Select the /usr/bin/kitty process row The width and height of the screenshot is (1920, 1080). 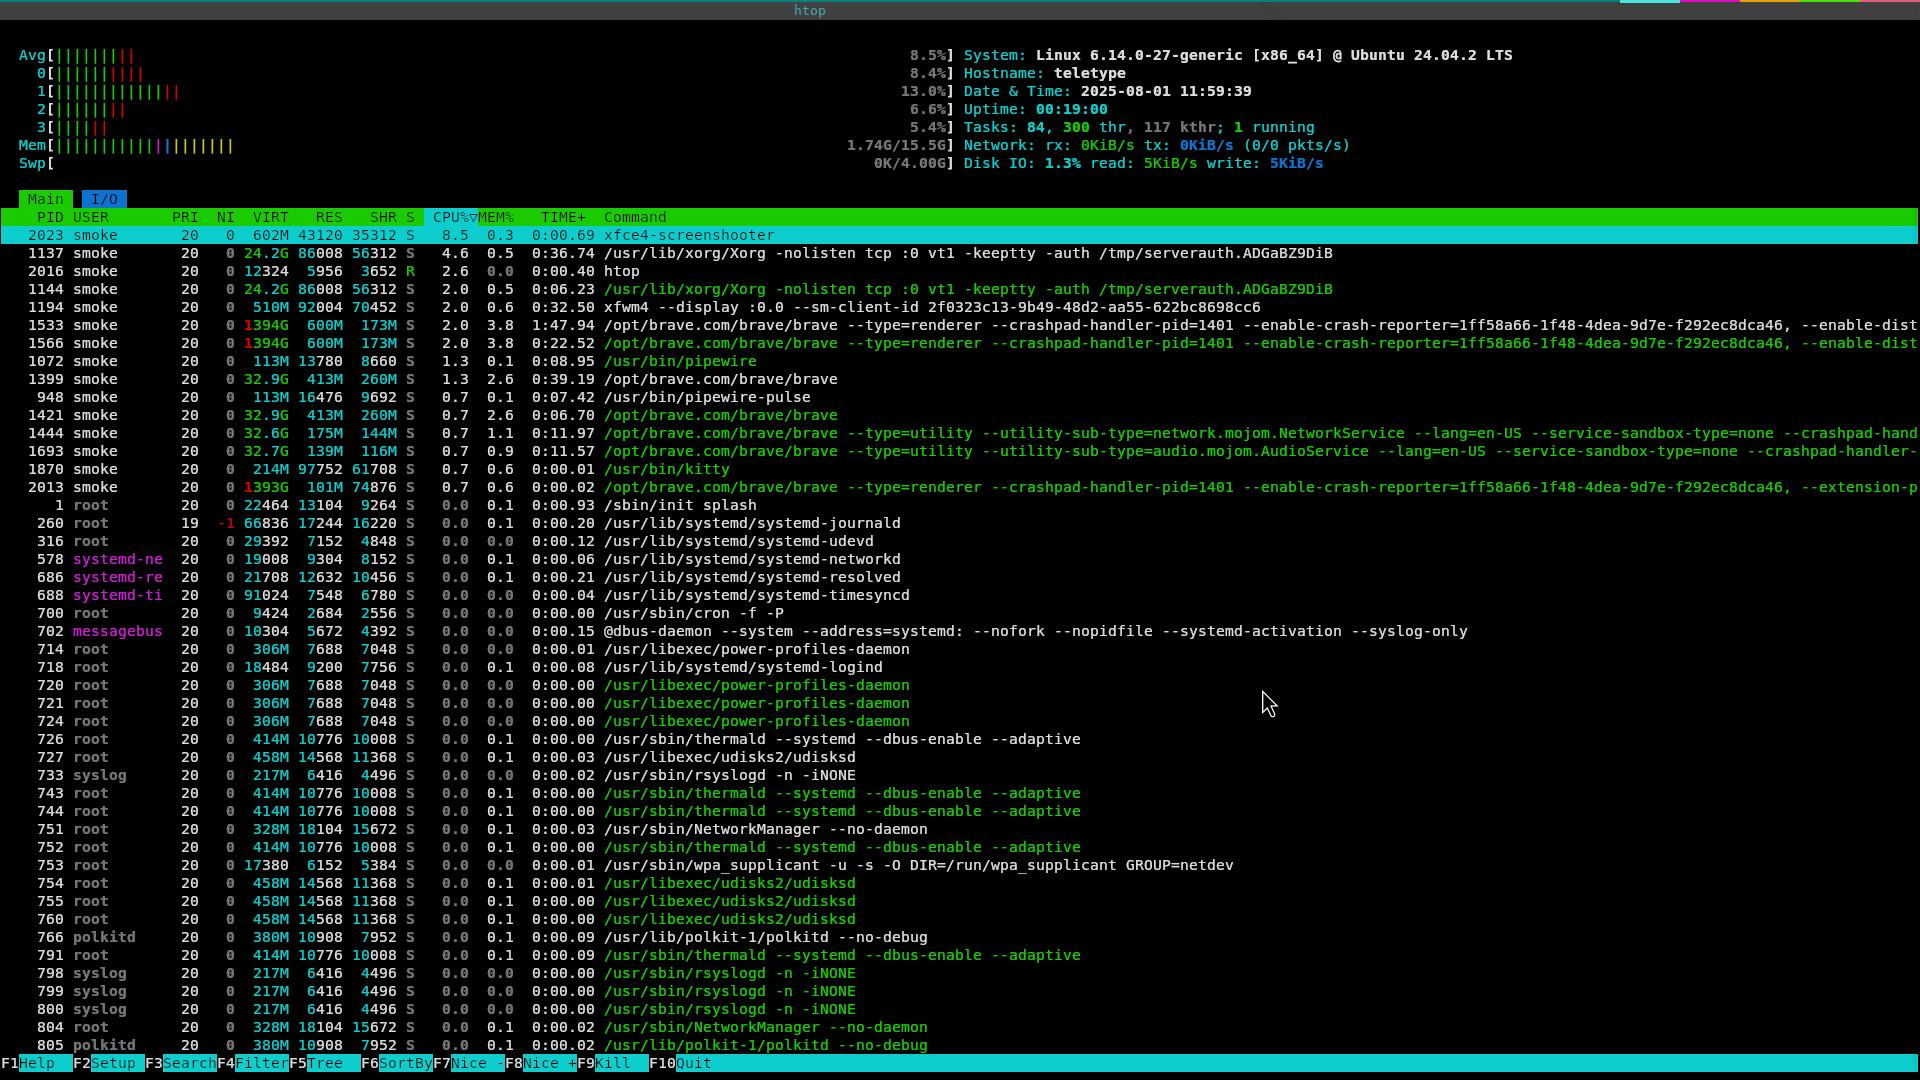pyautogui.click(x=960, y=469)
